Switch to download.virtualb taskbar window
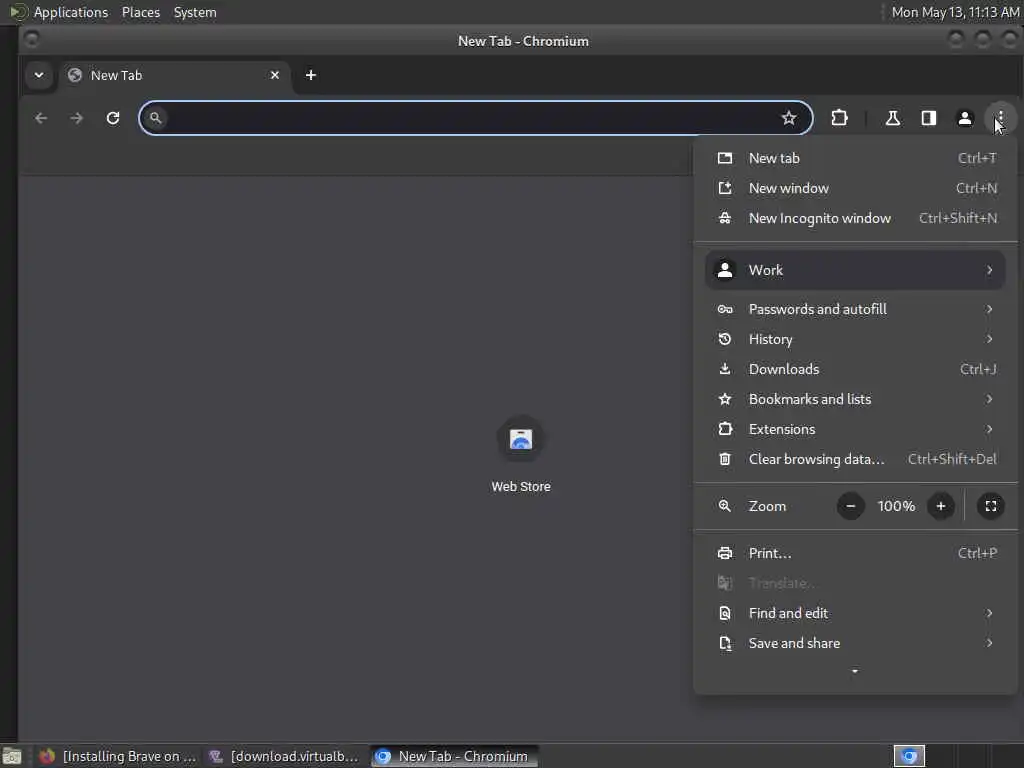1024x768 pixels. coord(284,756)
